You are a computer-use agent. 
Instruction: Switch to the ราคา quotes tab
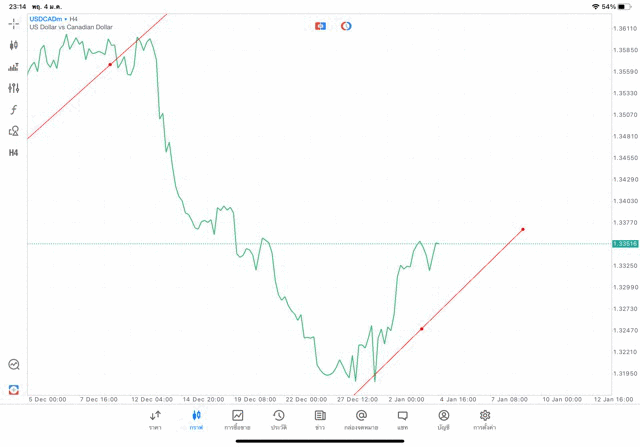(x=155, y=420)
